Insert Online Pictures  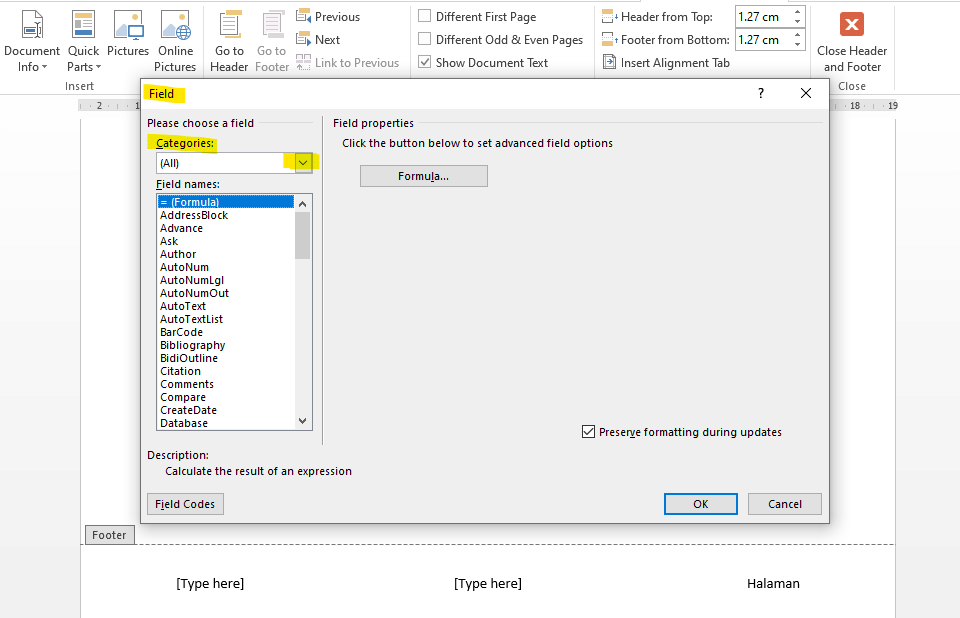tap(175, 42)
